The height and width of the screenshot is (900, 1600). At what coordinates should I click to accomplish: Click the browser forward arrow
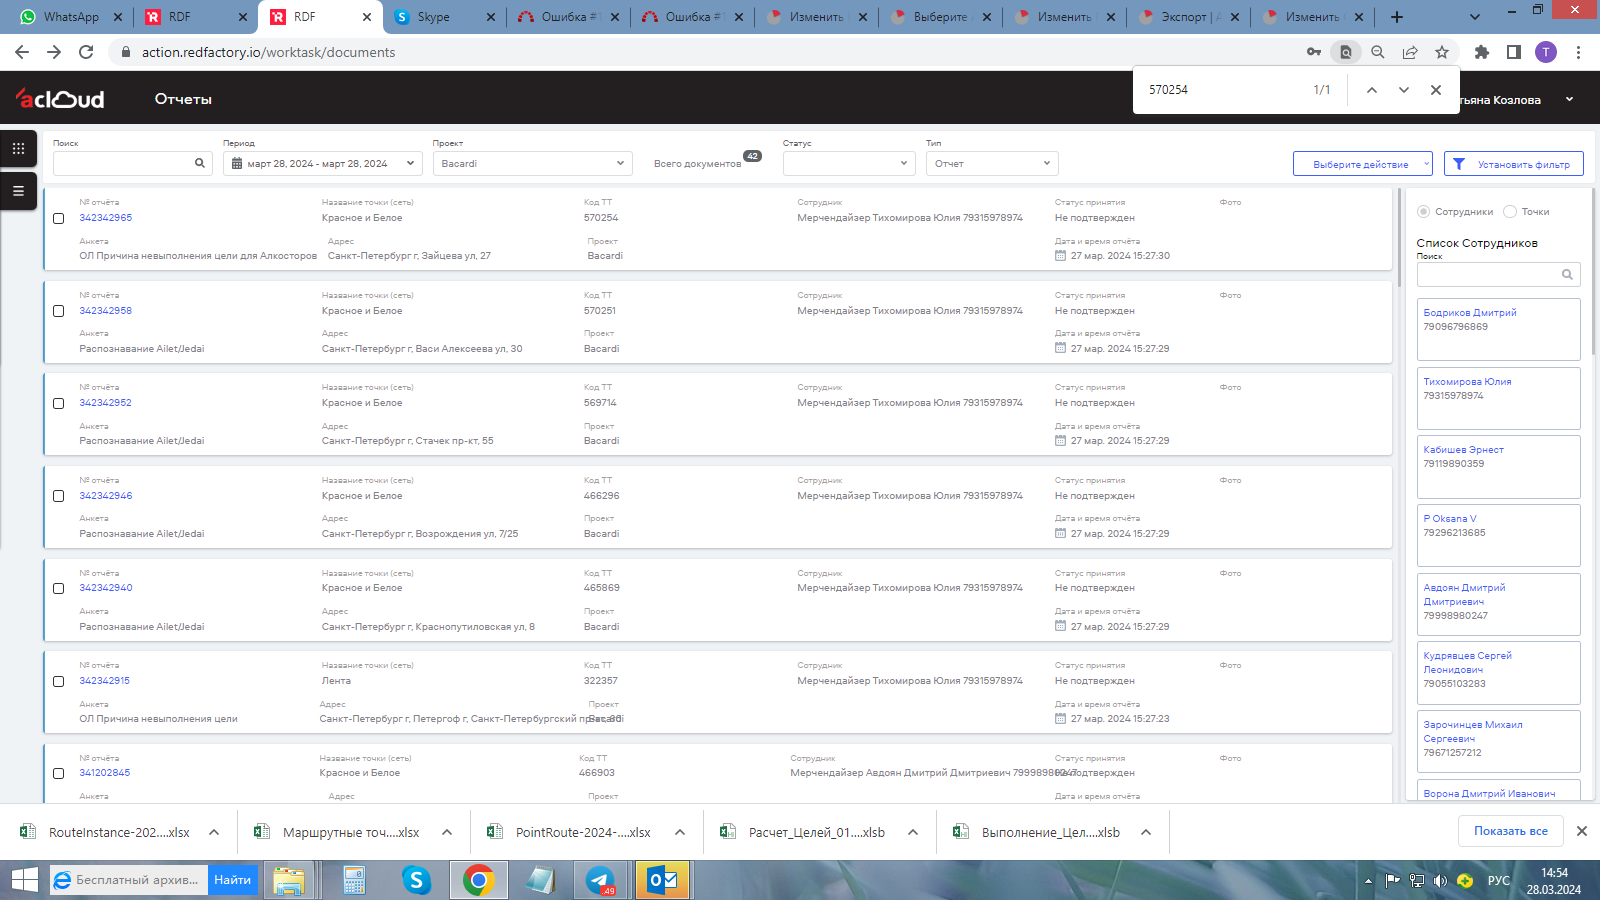pyautogui.click(x=54, y=52)
